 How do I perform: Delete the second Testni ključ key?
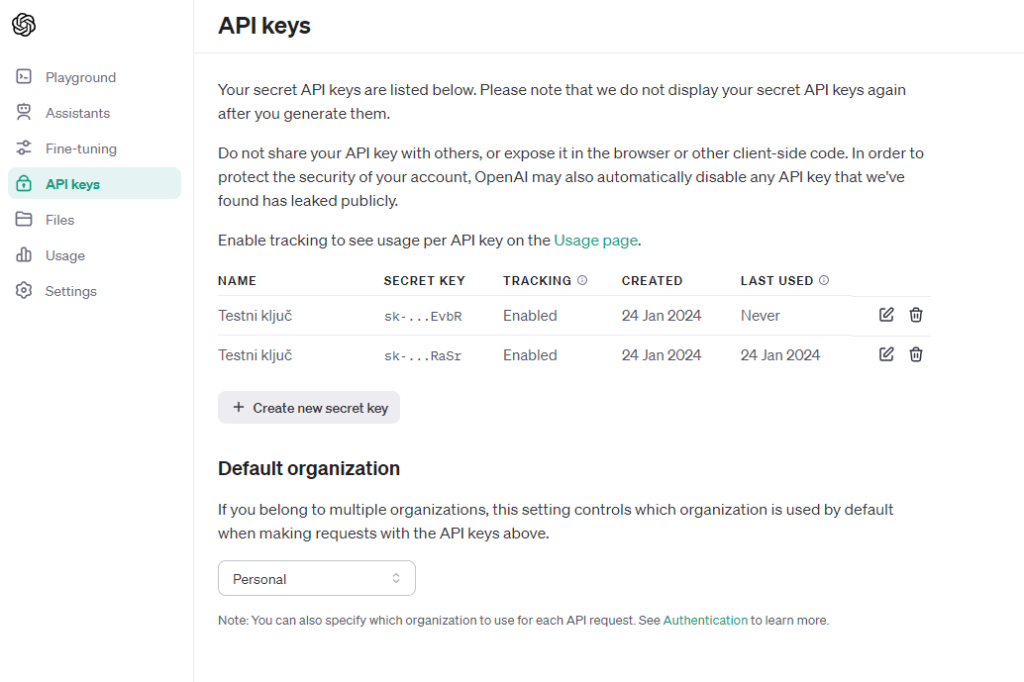click(916, 354)
